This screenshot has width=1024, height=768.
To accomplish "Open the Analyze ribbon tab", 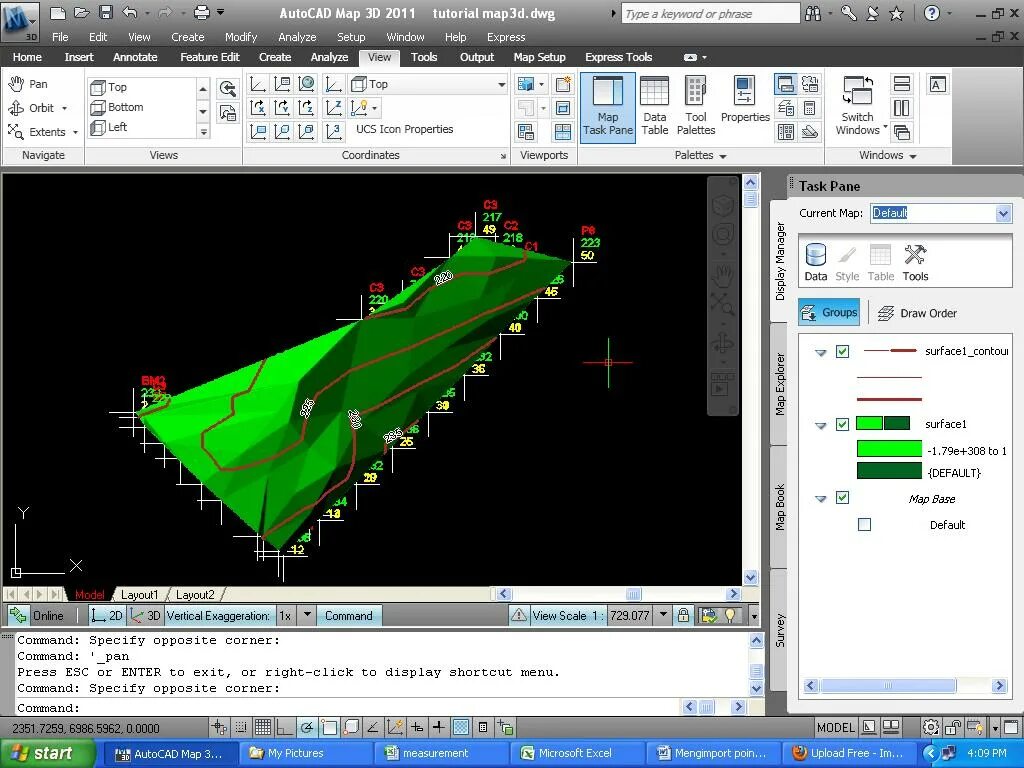I will (x=329, y=57).
